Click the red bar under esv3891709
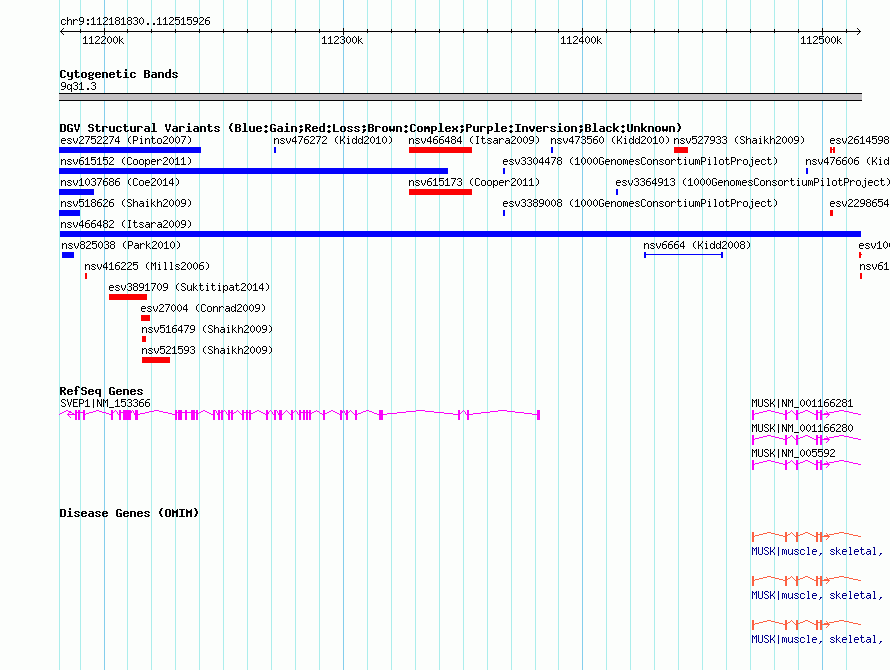Image resolution: width=890 pixels, height=670 pixels. (128, 297)
